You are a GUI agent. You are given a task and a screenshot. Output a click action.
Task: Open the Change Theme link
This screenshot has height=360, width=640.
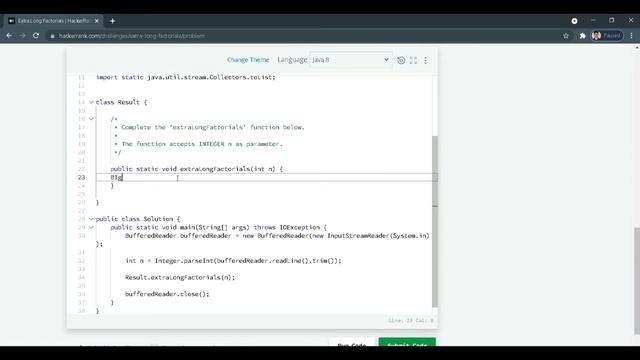248,60
